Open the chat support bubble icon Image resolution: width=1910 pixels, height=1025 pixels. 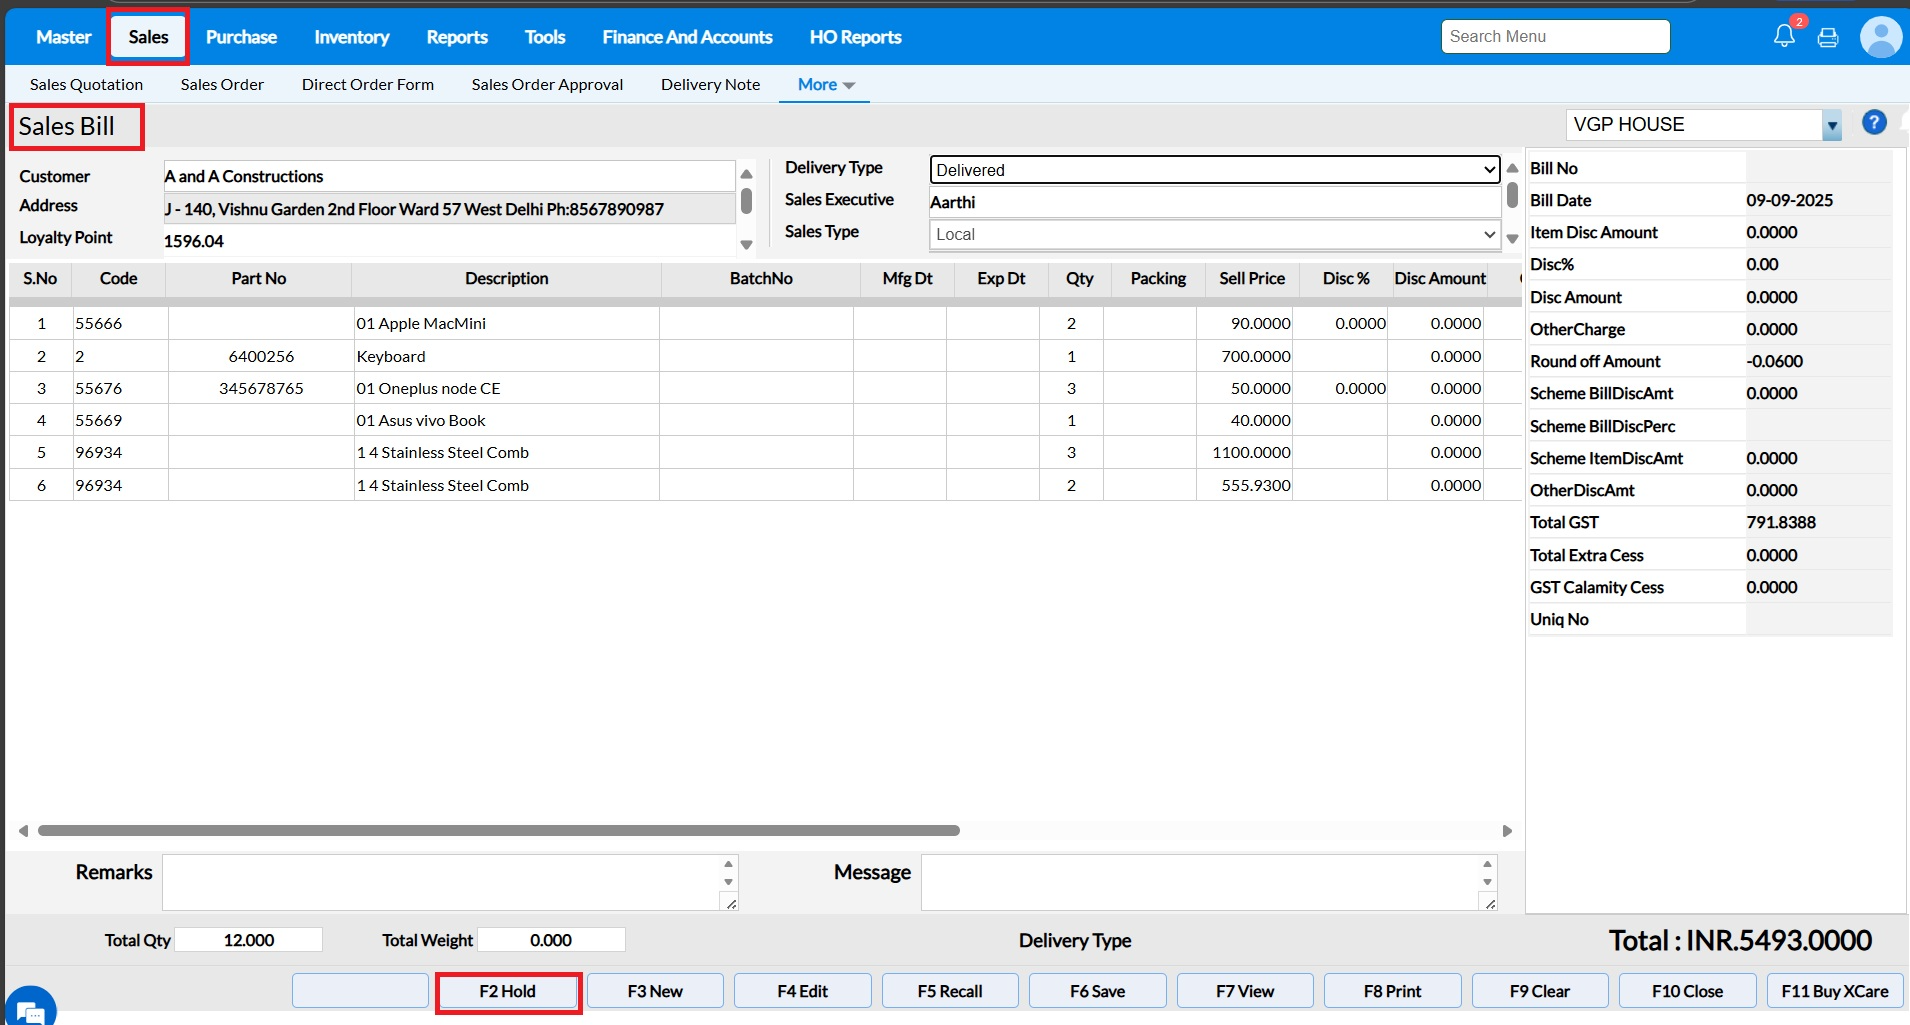click(x=30, y=1008)
